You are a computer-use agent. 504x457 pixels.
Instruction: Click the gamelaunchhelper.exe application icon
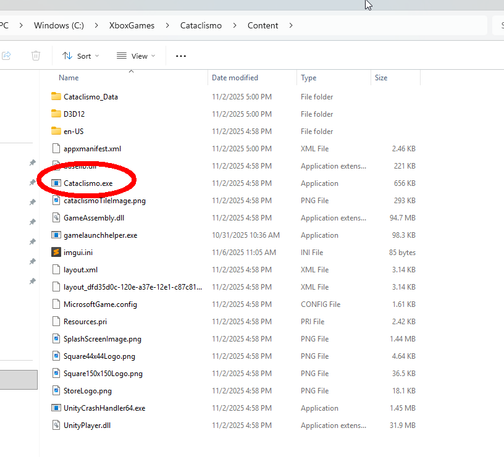56,235
